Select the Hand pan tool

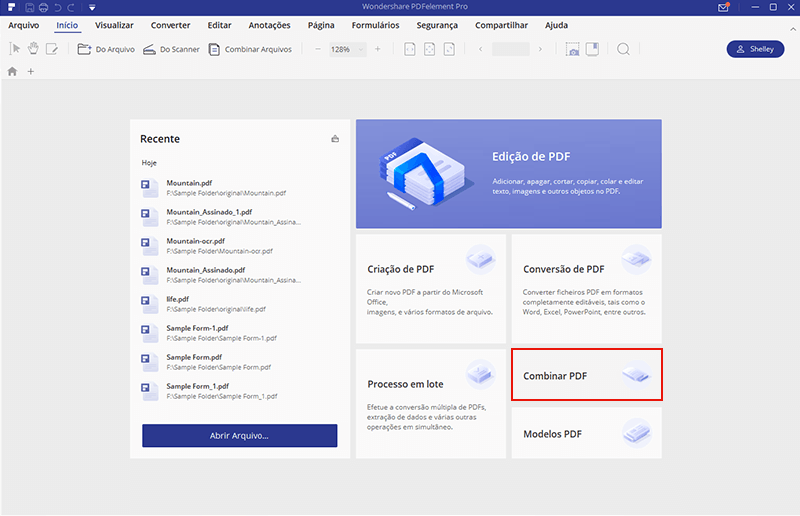coord(33,49)
